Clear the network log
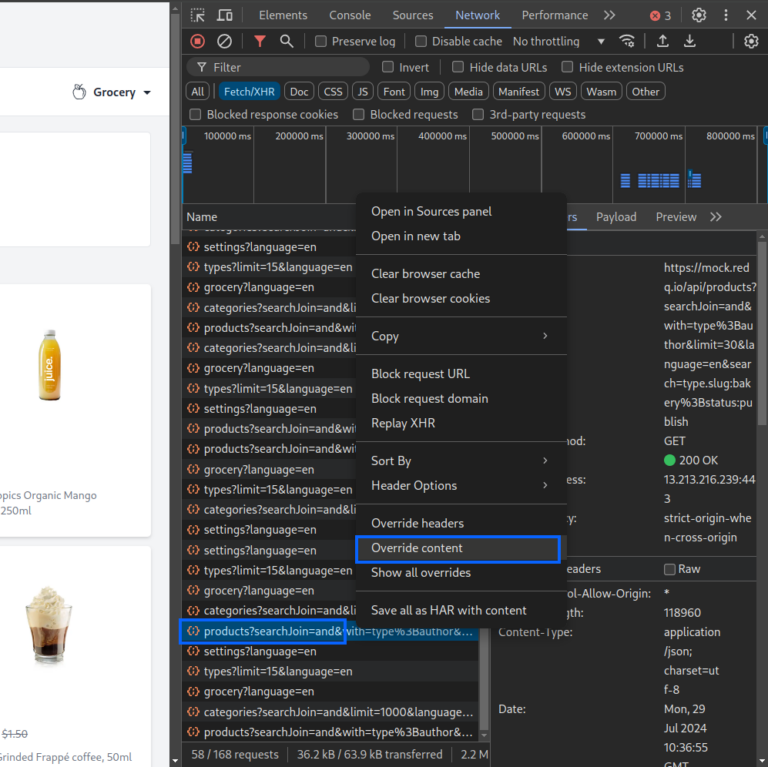The width and height of the screenshot is (768, 767). point(224,41)
